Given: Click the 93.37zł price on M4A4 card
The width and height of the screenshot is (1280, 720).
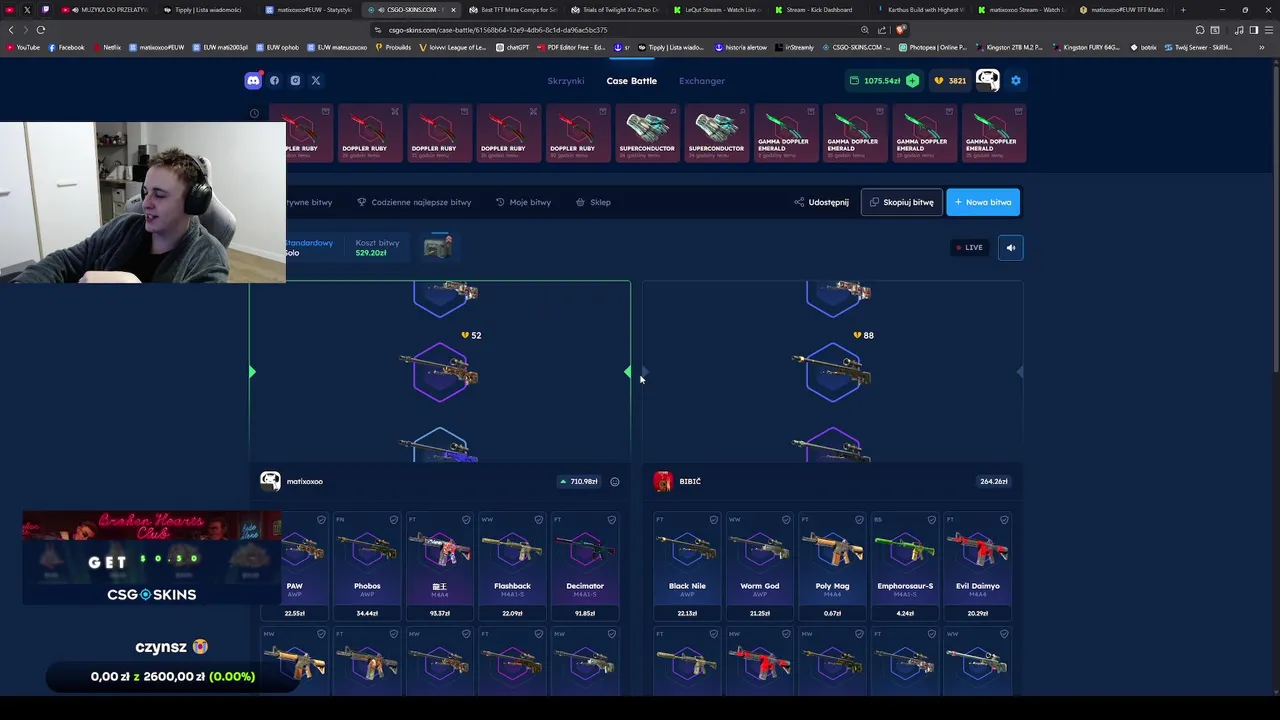Looking at the screenshot, I should pos(439,613).
